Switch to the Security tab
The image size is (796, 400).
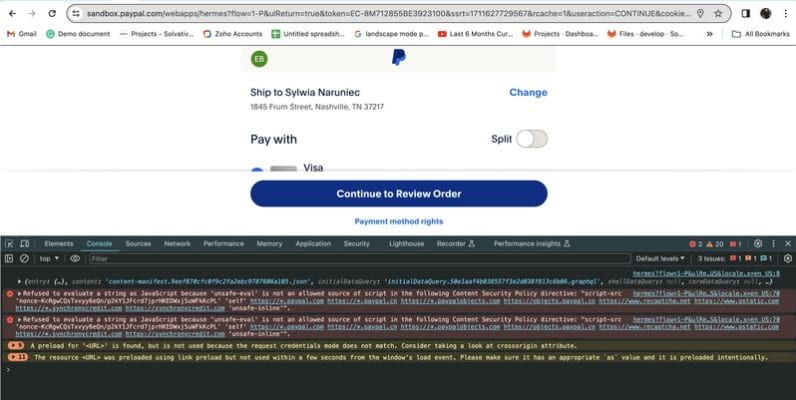coord(356,244)
